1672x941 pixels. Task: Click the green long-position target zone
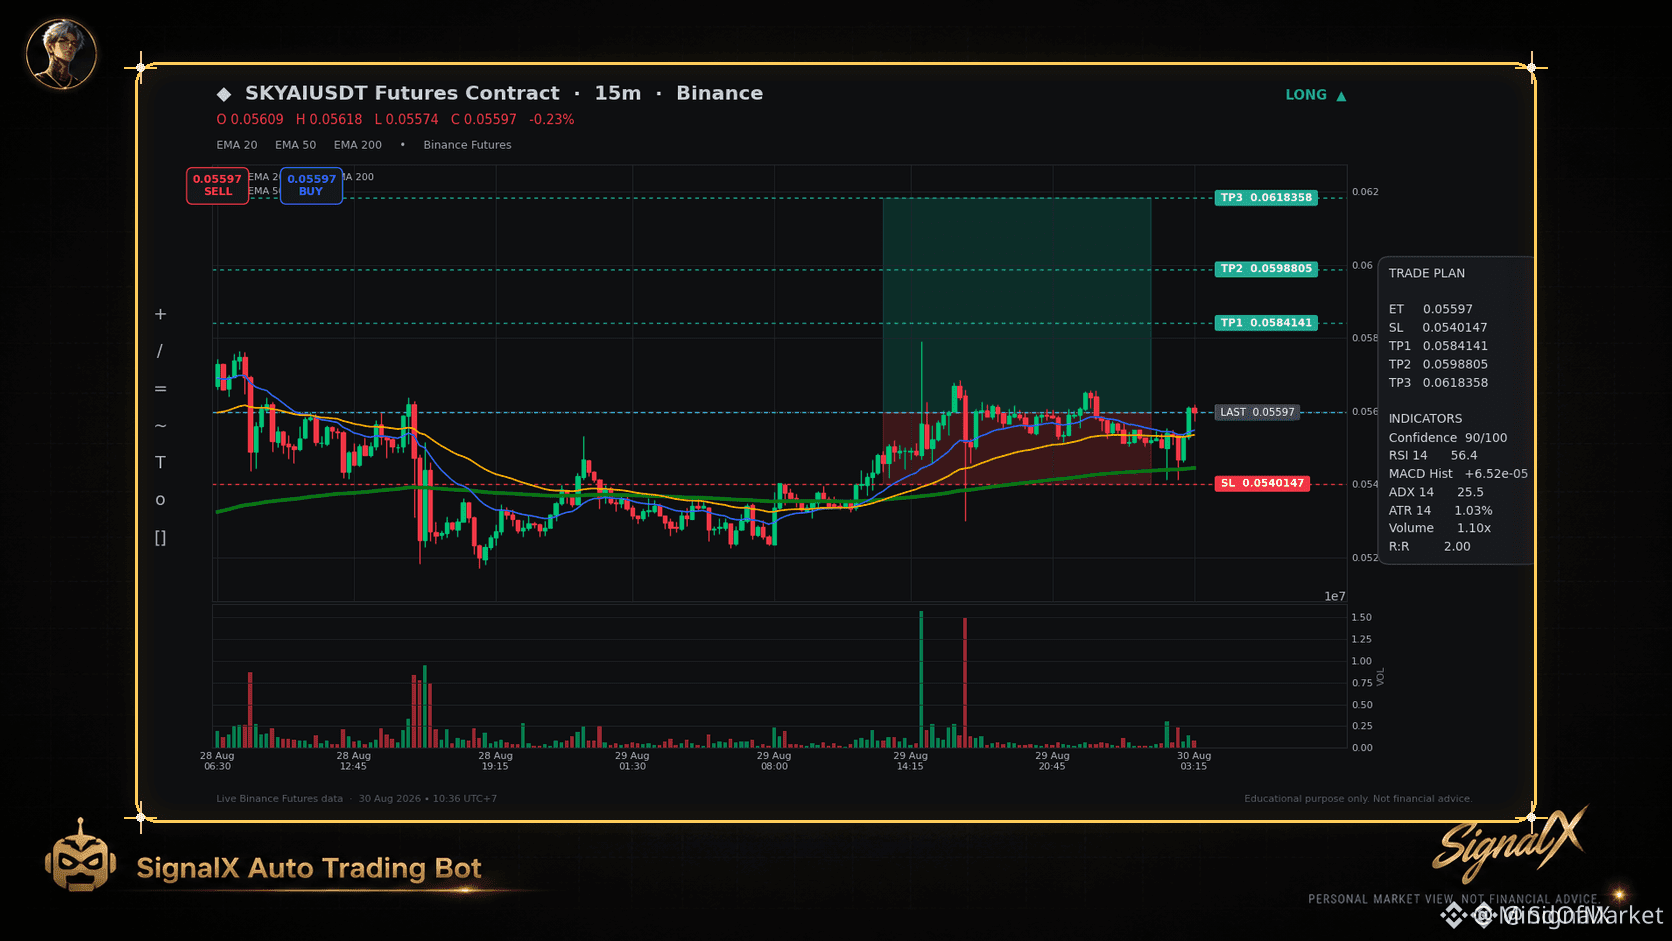pos(1017,305)
